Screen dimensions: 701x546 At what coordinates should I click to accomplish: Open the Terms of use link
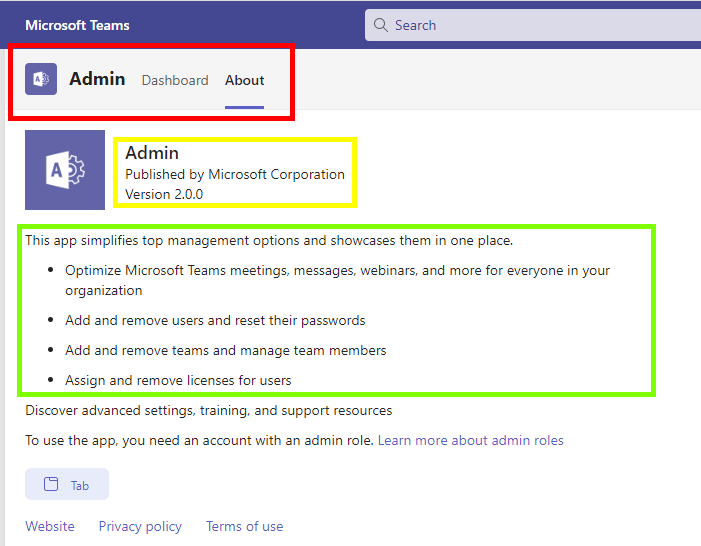point(245,526)
